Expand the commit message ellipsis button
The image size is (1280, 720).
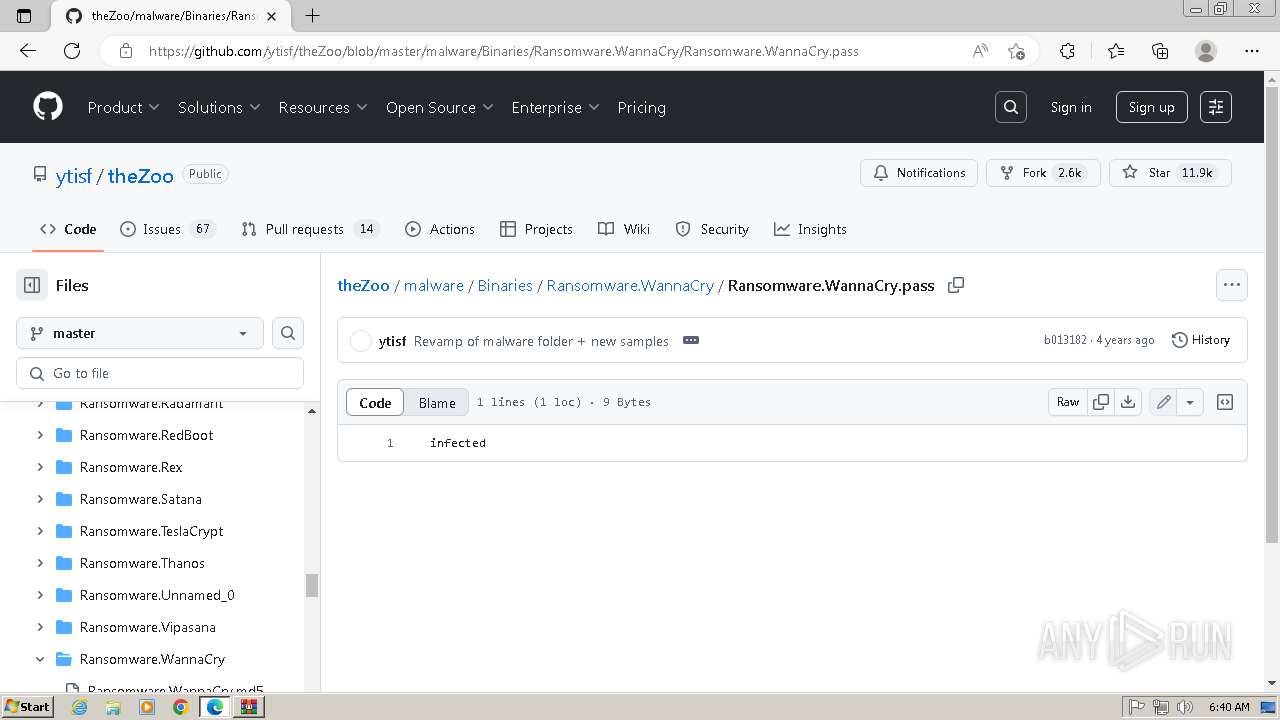point(691,340)
